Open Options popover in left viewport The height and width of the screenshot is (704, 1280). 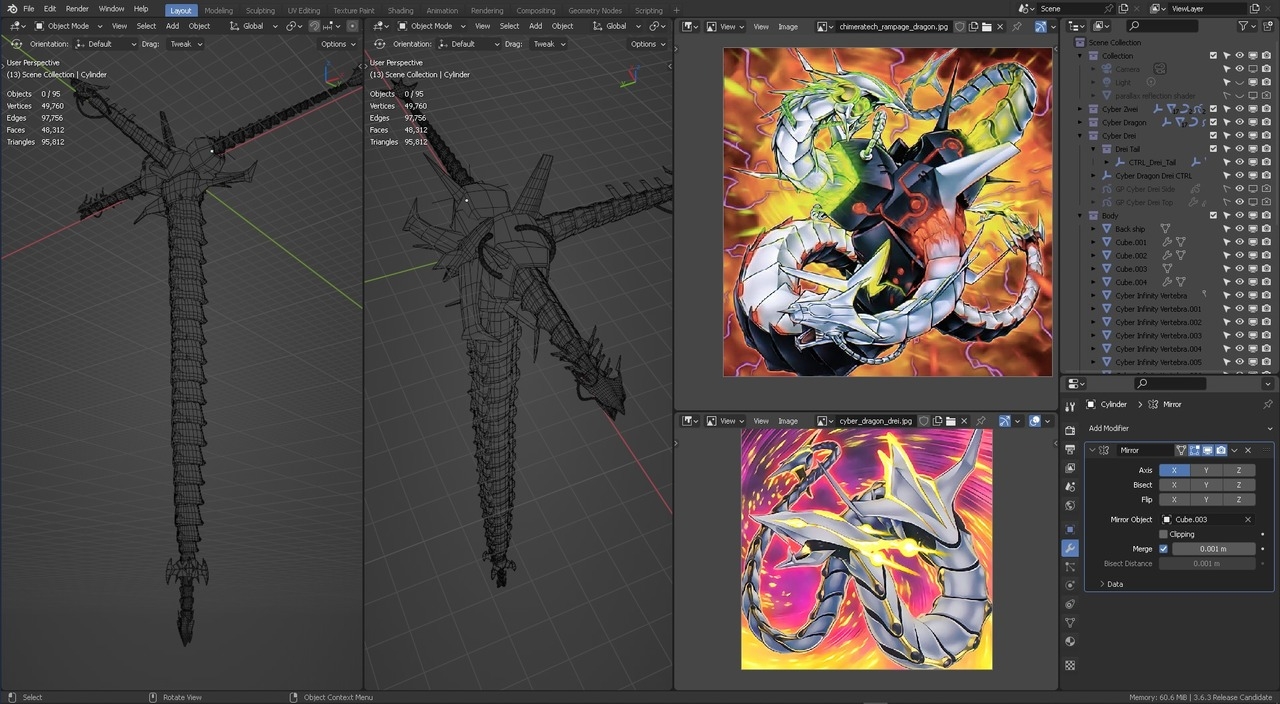click(337, 44)
